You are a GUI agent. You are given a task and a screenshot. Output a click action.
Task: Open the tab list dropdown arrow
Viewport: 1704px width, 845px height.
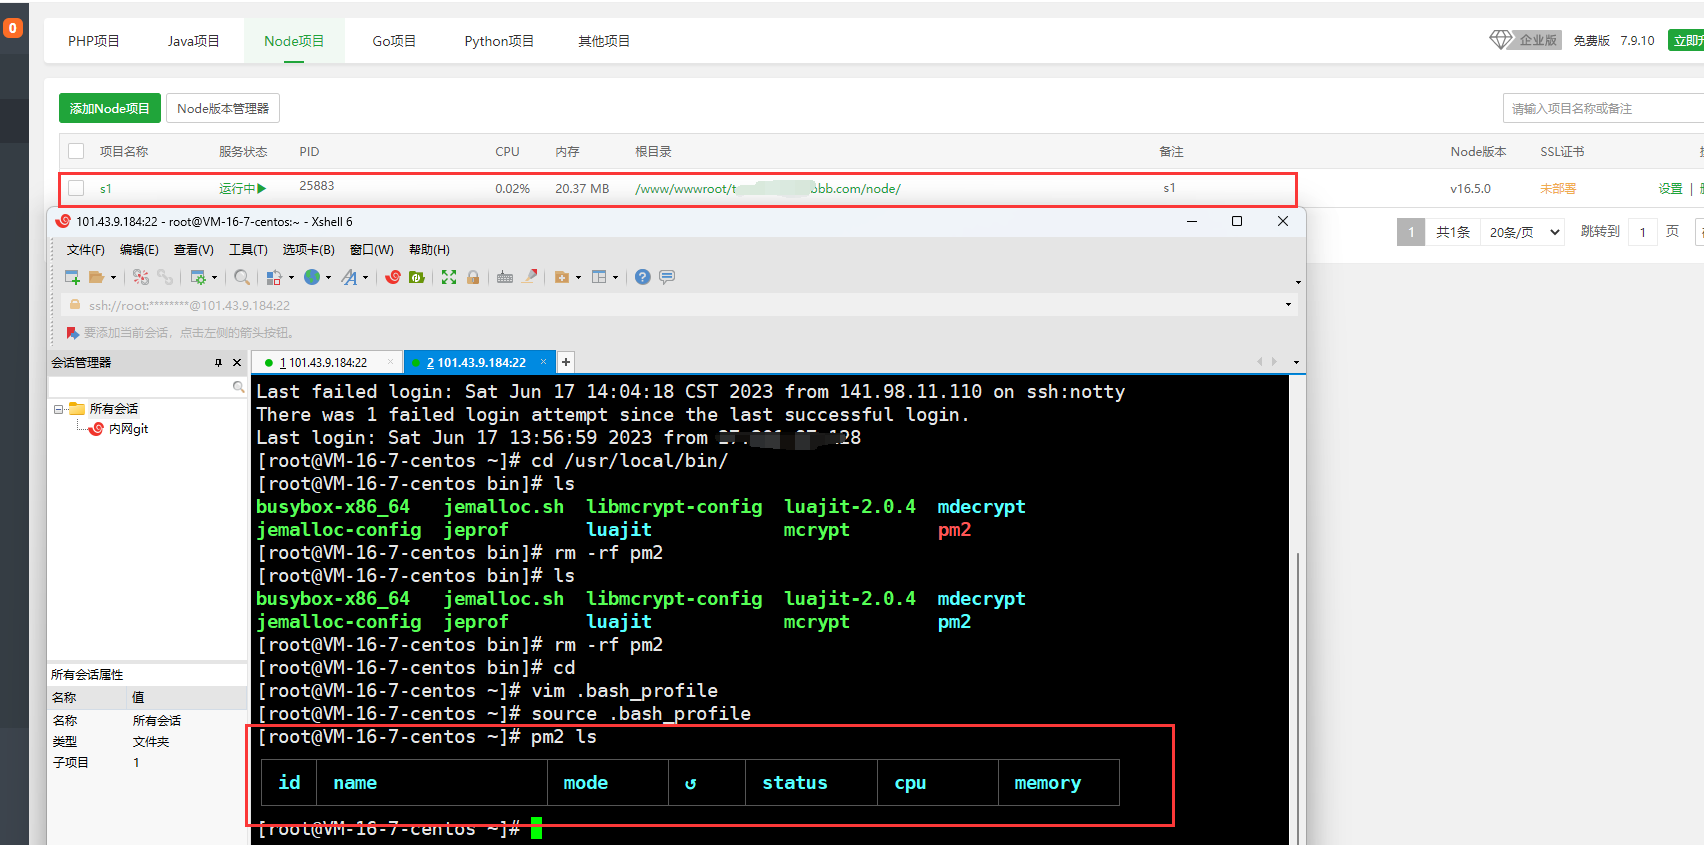pos(1296,362)
